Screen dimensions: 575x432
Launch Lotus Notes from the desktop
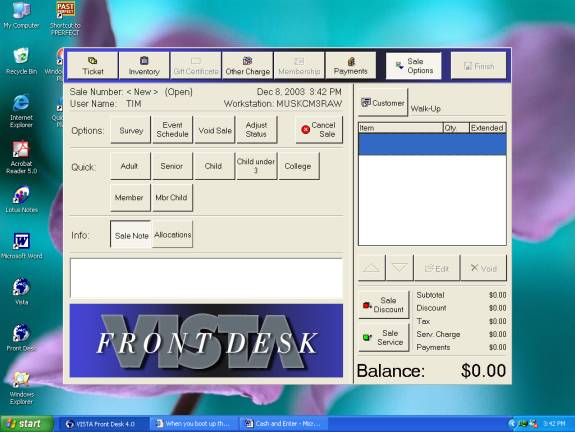[21, 199]
